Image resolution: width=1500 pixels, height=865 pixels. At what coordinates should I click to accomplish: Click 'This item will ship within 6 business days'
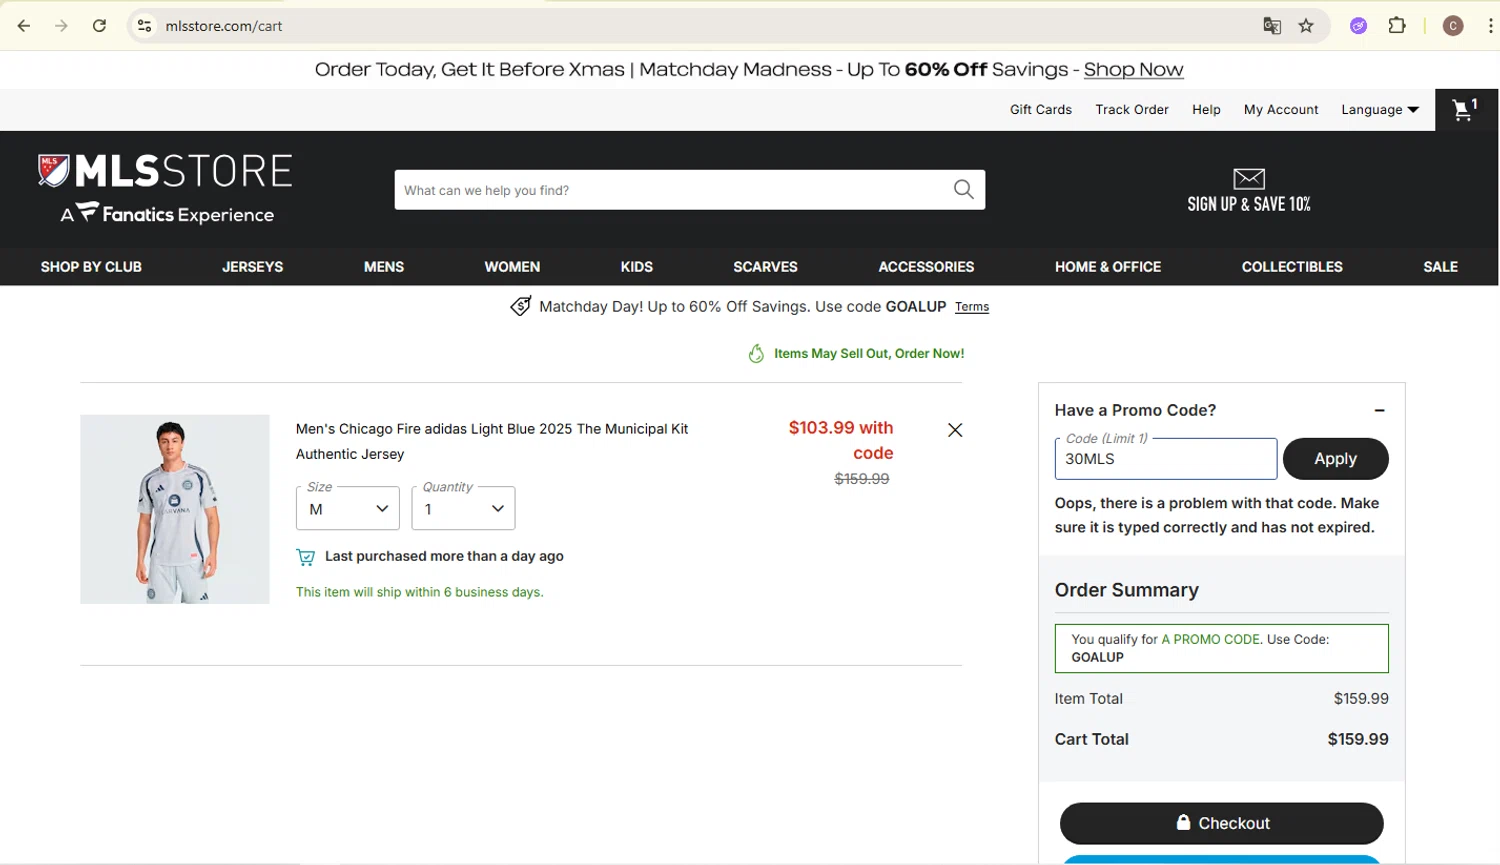tap(419, 592)
